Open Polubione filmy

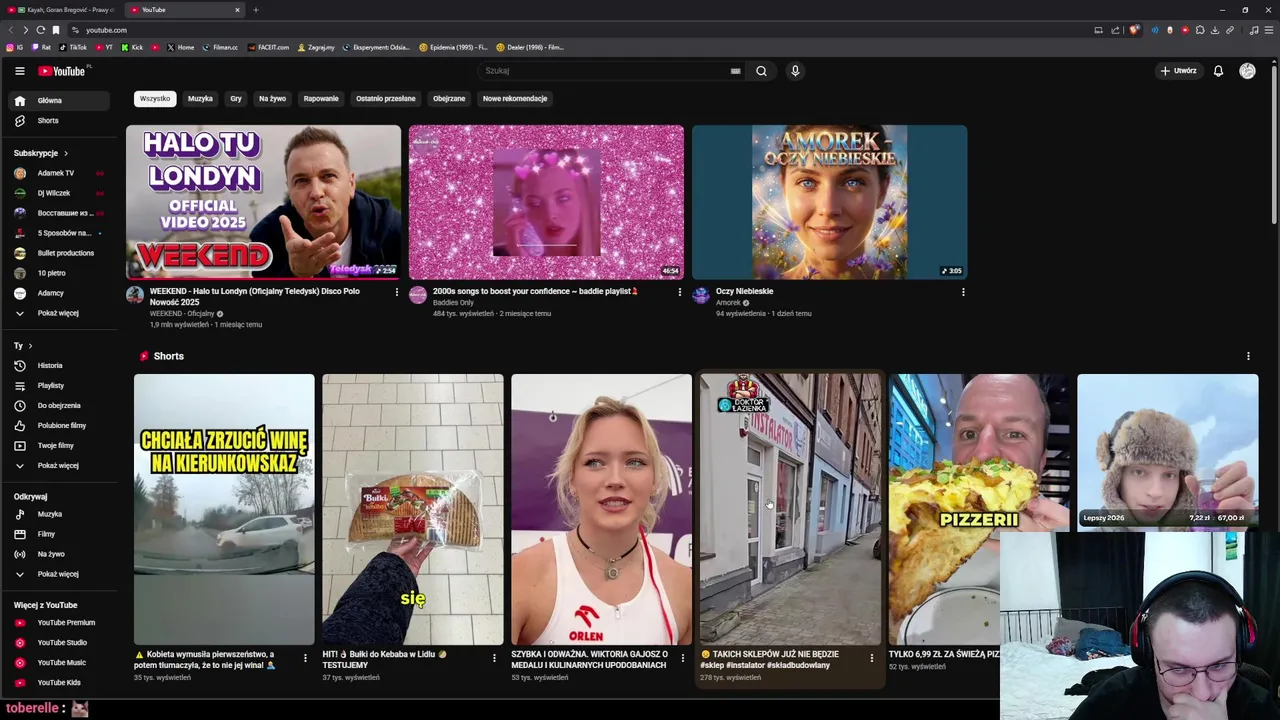[x=59, y=426]
